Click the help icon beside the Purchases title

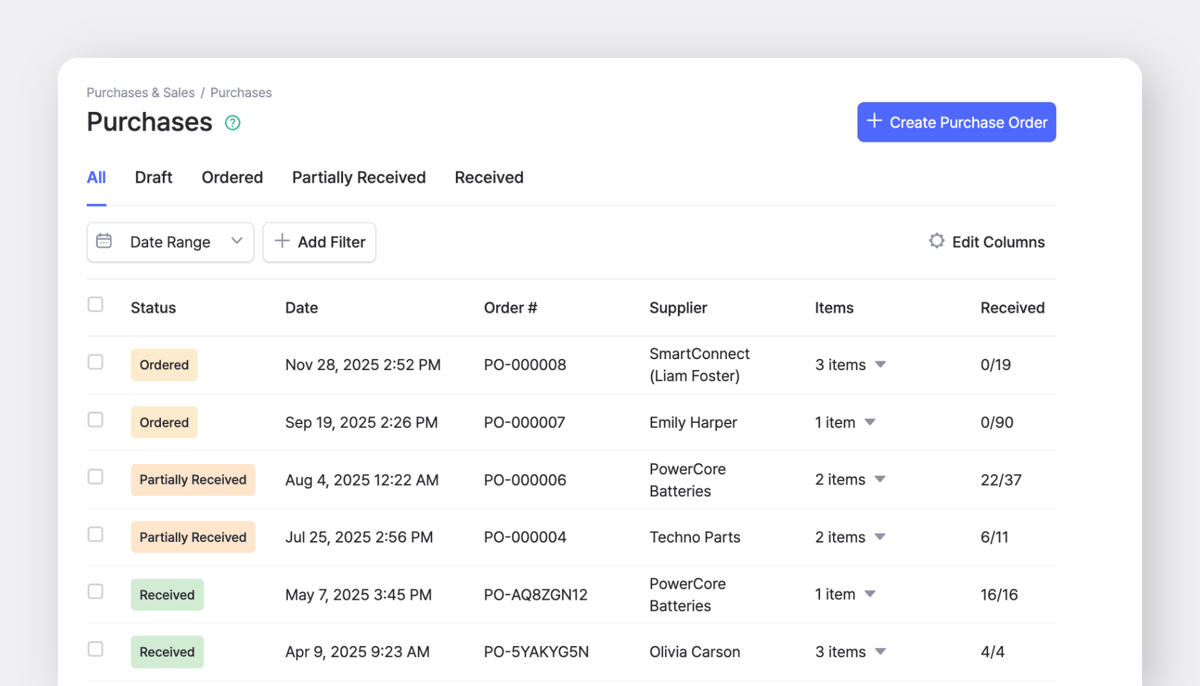pyautogui.click(x=231, y=122)
